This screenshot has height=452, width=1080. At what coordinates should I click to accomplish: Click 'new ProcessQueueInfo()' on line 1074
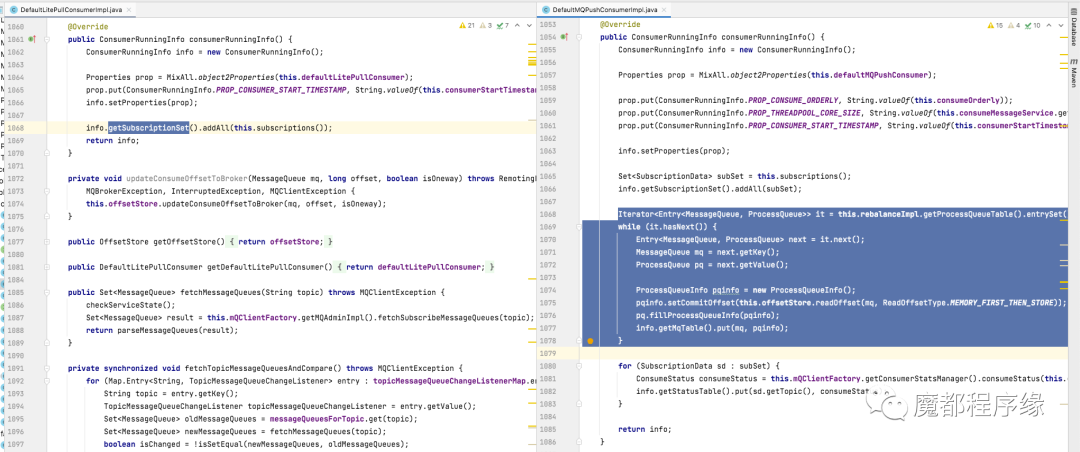(802, 289)
